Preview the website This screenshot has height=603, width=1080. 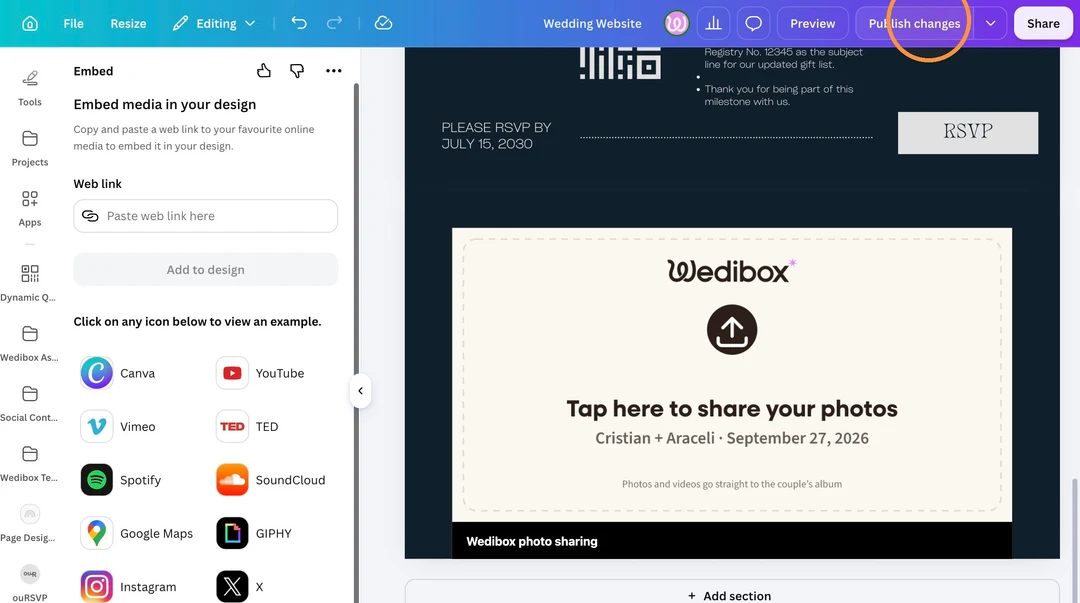813,23
